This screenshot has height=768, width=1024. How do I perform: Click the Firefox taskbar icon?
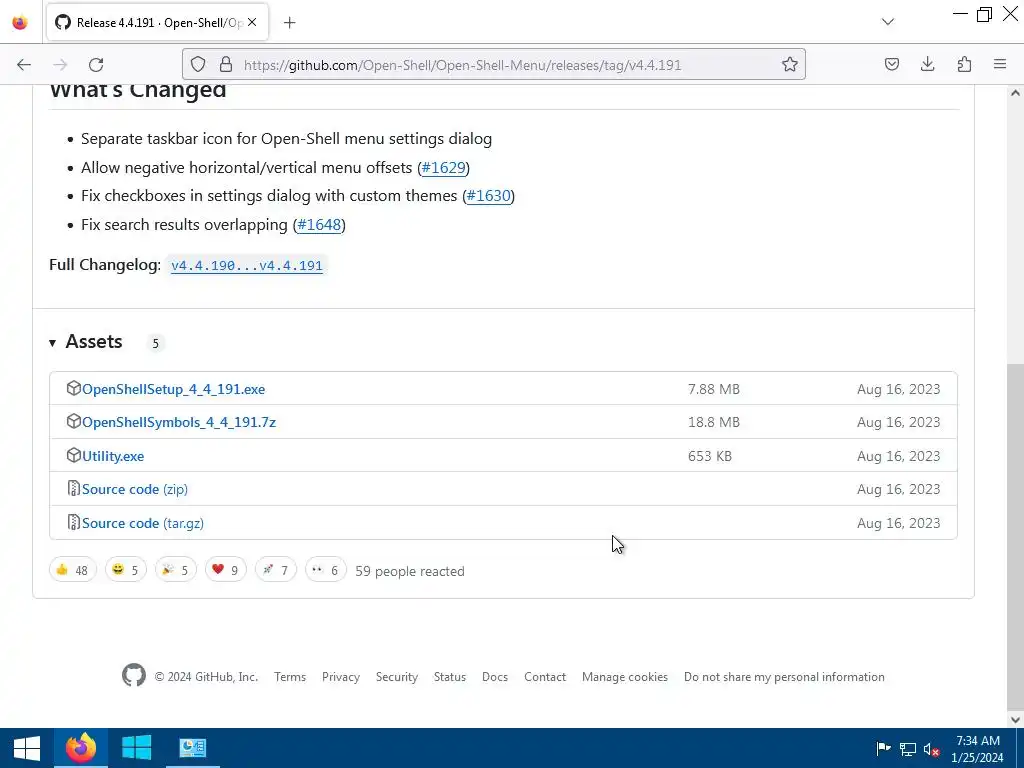coord(81,748)
